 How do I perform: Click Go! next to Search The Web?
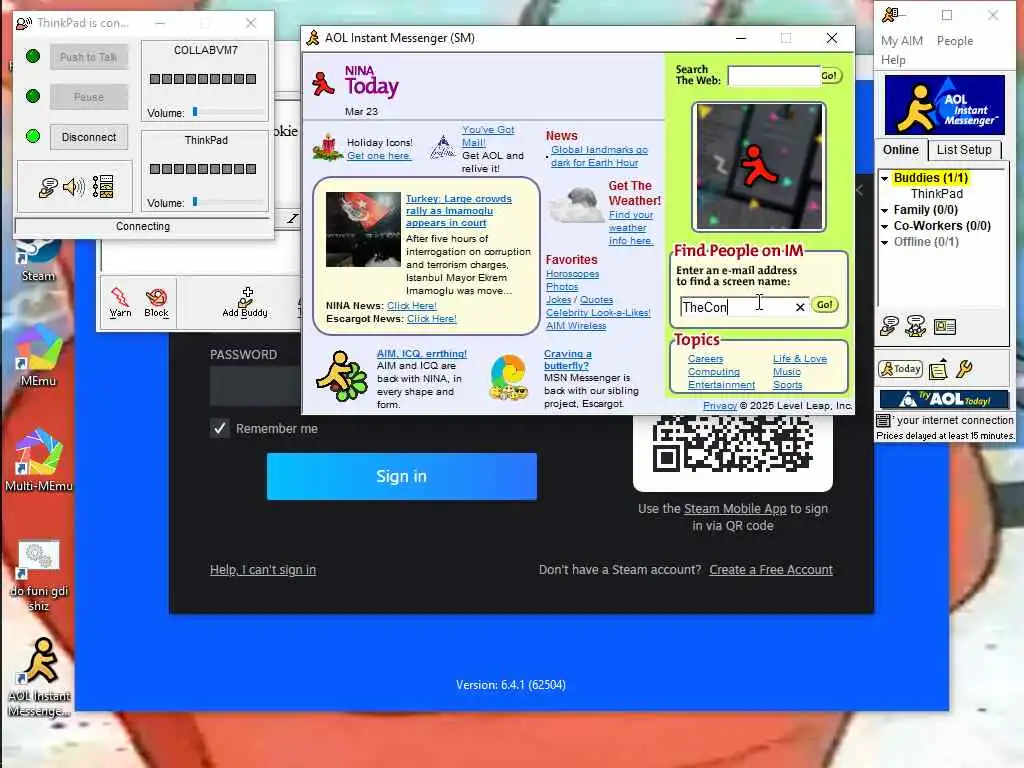[829, 76]
